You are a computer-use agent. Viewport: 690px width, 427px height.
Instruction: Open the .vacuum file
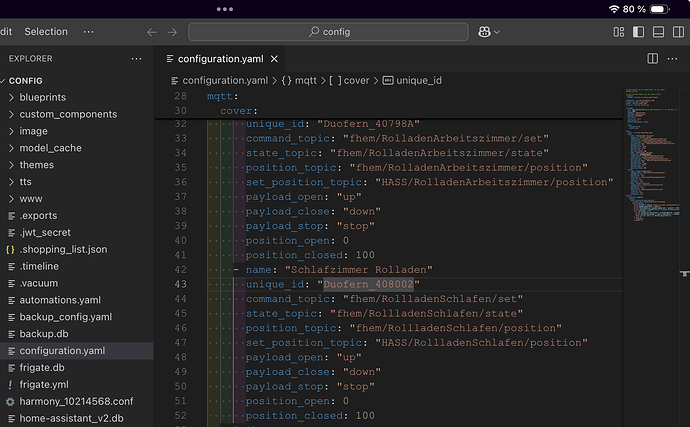pos(39,283)
